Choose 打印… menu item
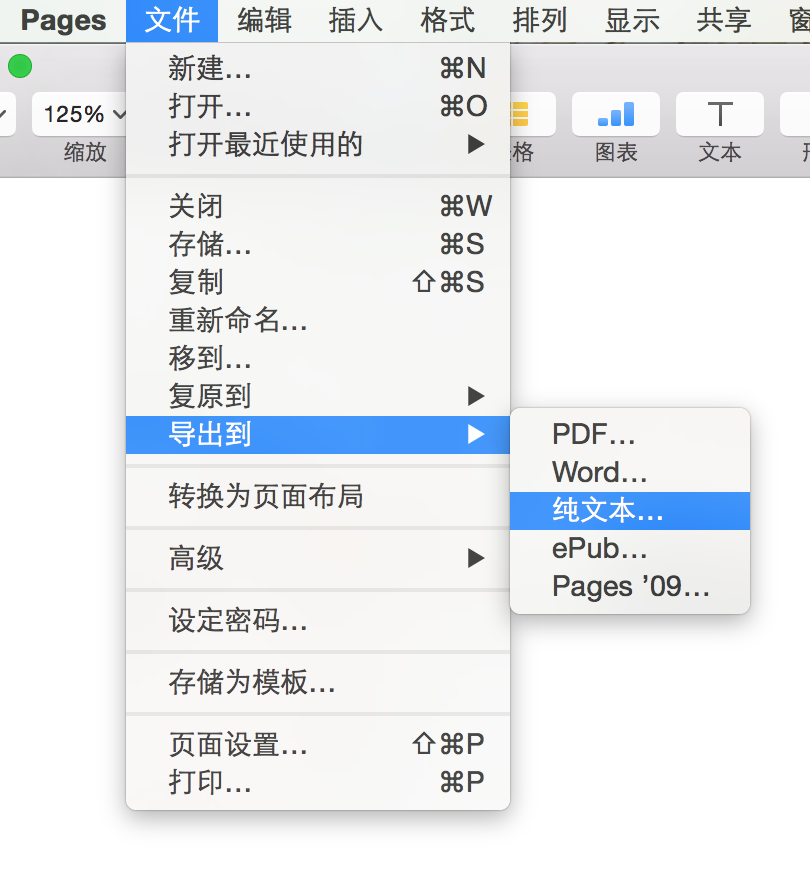This screenshot has height=872, width=810. pos(318,782)
